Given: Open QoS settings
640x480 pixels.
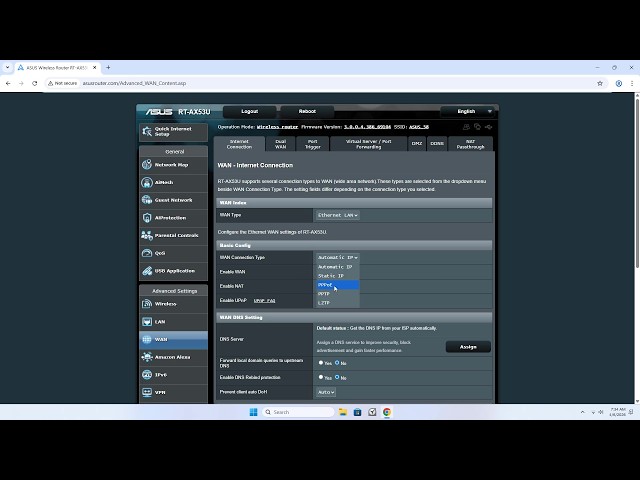Looking at the screenshot, I should [173, 253].
